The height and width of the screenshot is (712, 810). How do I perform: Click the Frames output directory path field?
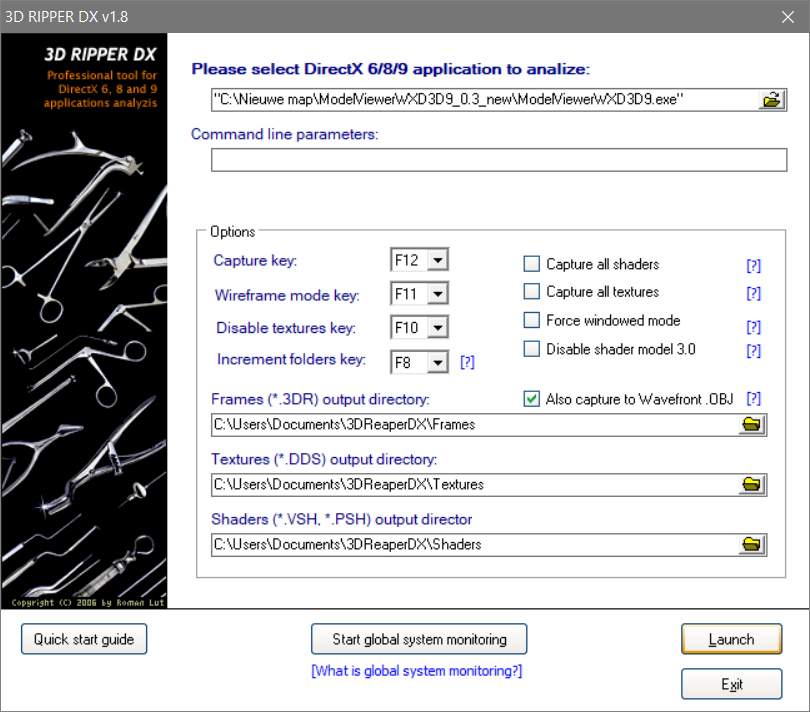coord(475,425)
